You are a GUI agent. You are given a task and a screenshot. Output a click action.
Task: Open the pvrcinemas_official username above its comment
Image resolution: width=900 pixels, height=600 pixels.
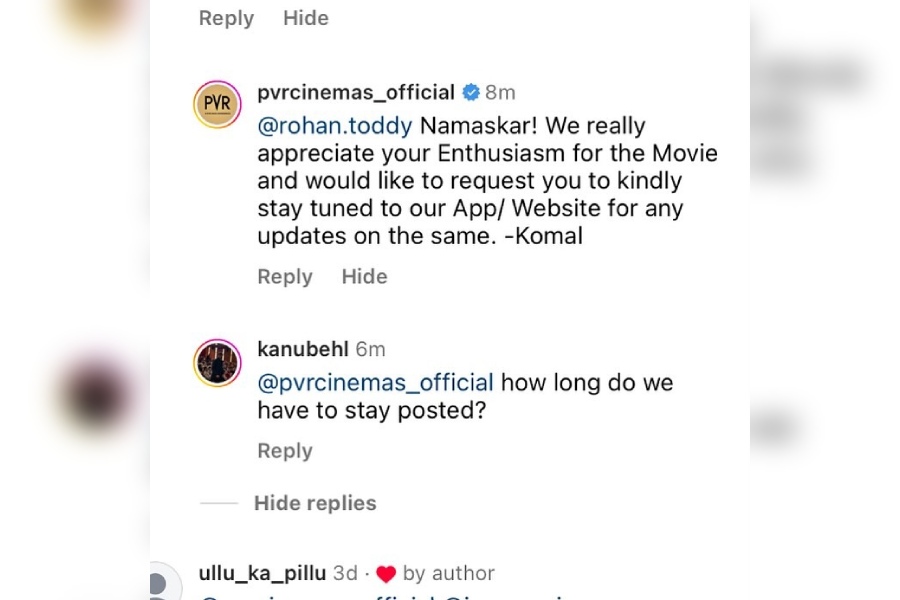[356, 93]
